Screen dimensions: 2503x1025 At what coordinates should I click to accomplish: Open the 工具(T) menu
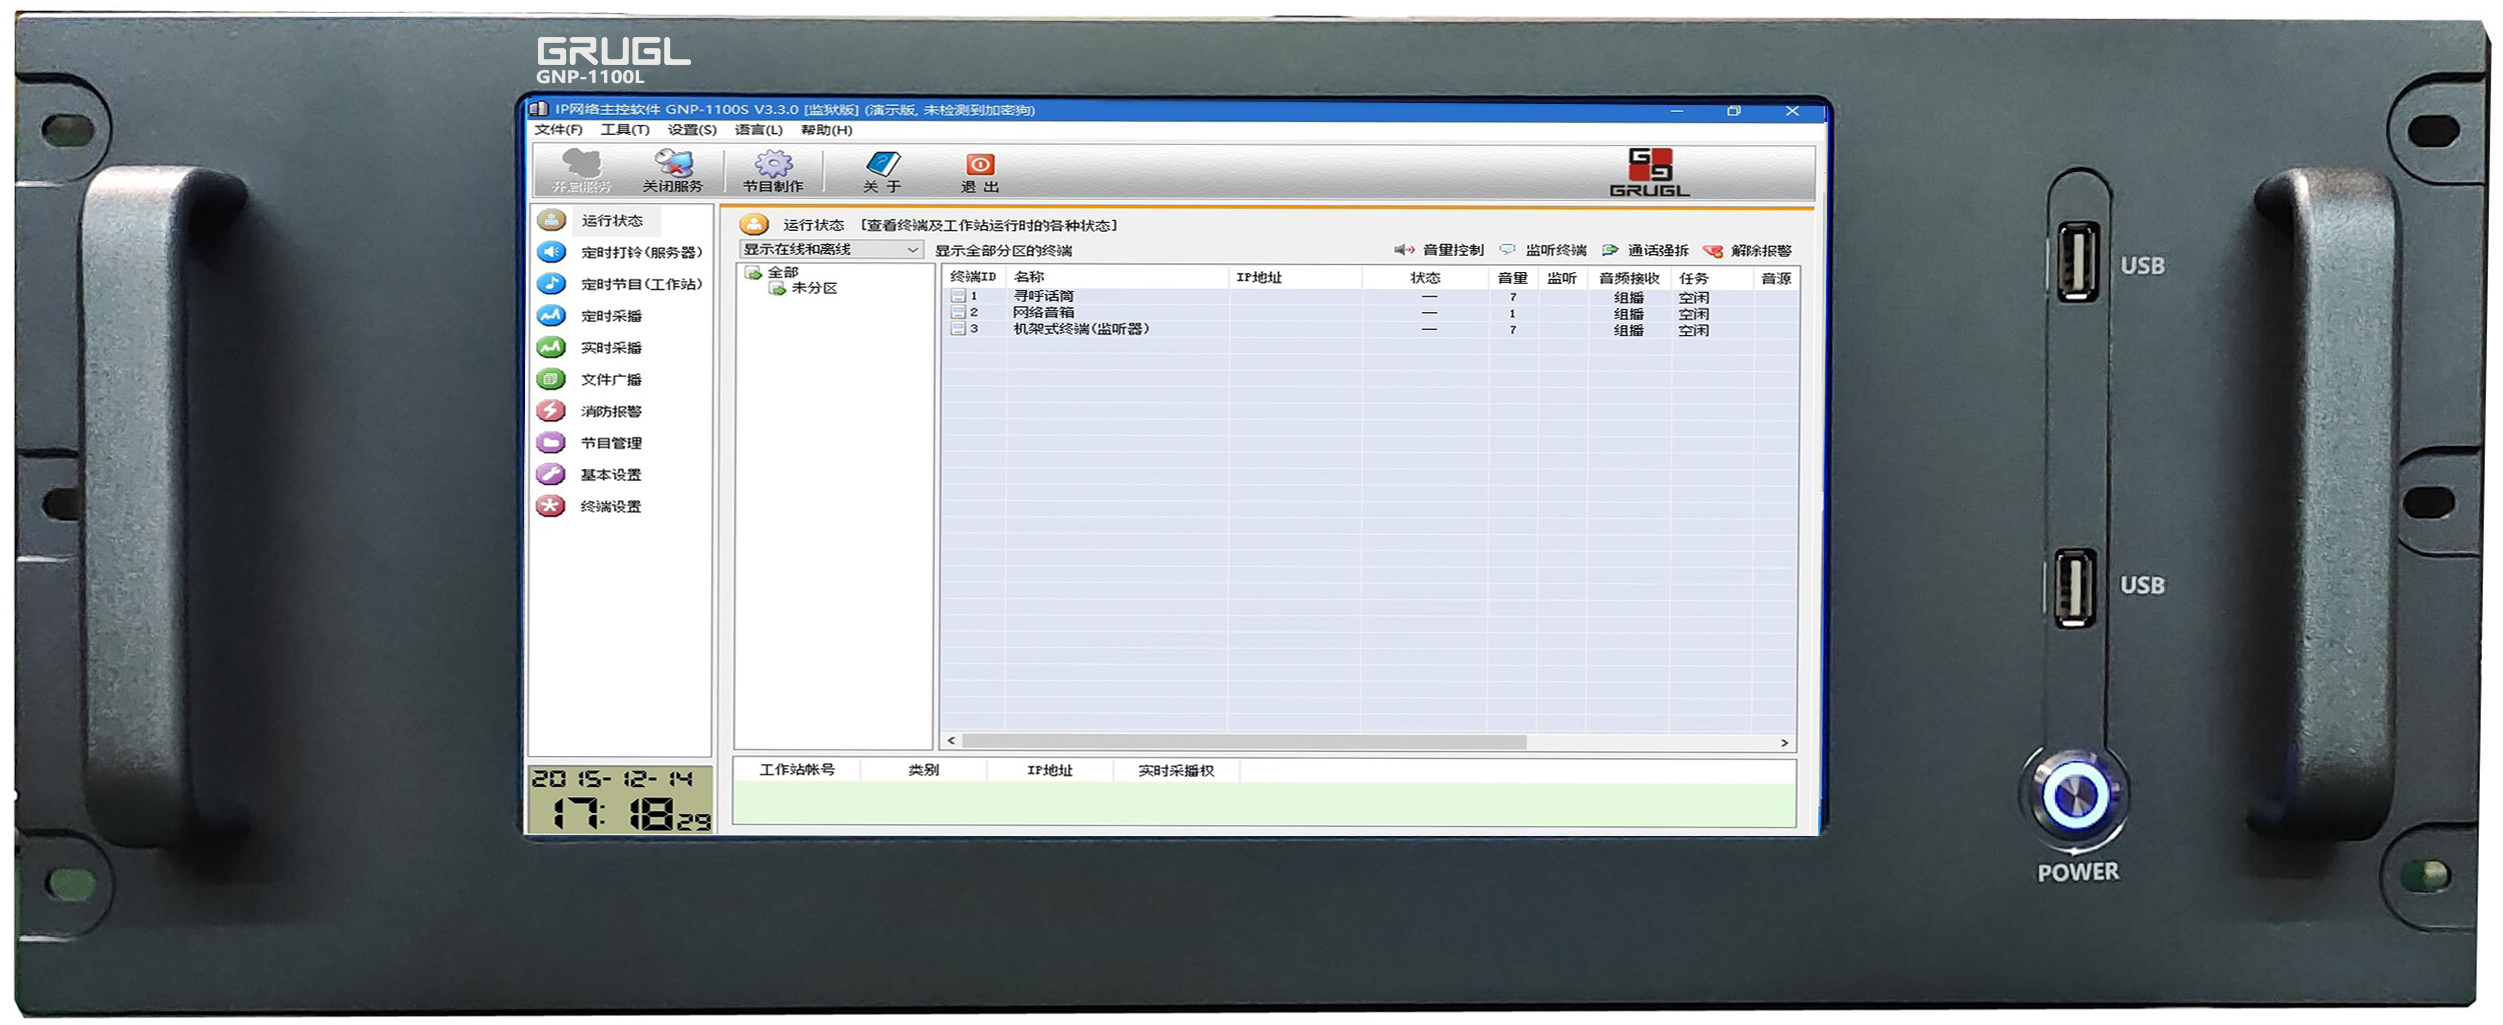pos(625,130)
